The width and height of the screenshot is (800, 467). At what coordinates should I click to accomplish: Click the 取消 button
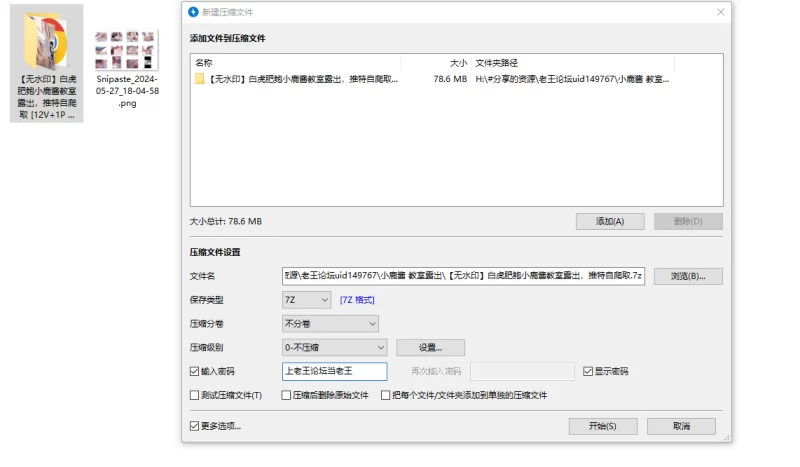(x=681, y=426)
